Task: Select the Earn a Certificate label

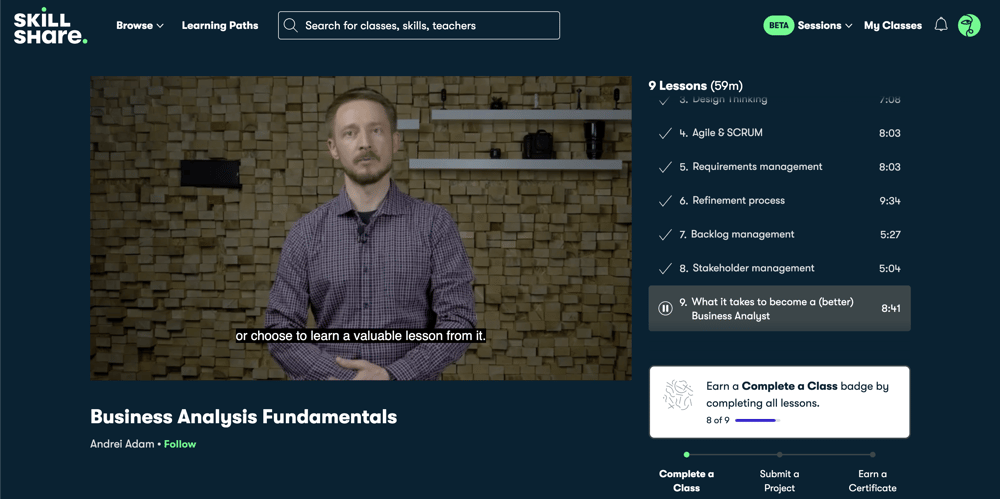Action: 872,481
